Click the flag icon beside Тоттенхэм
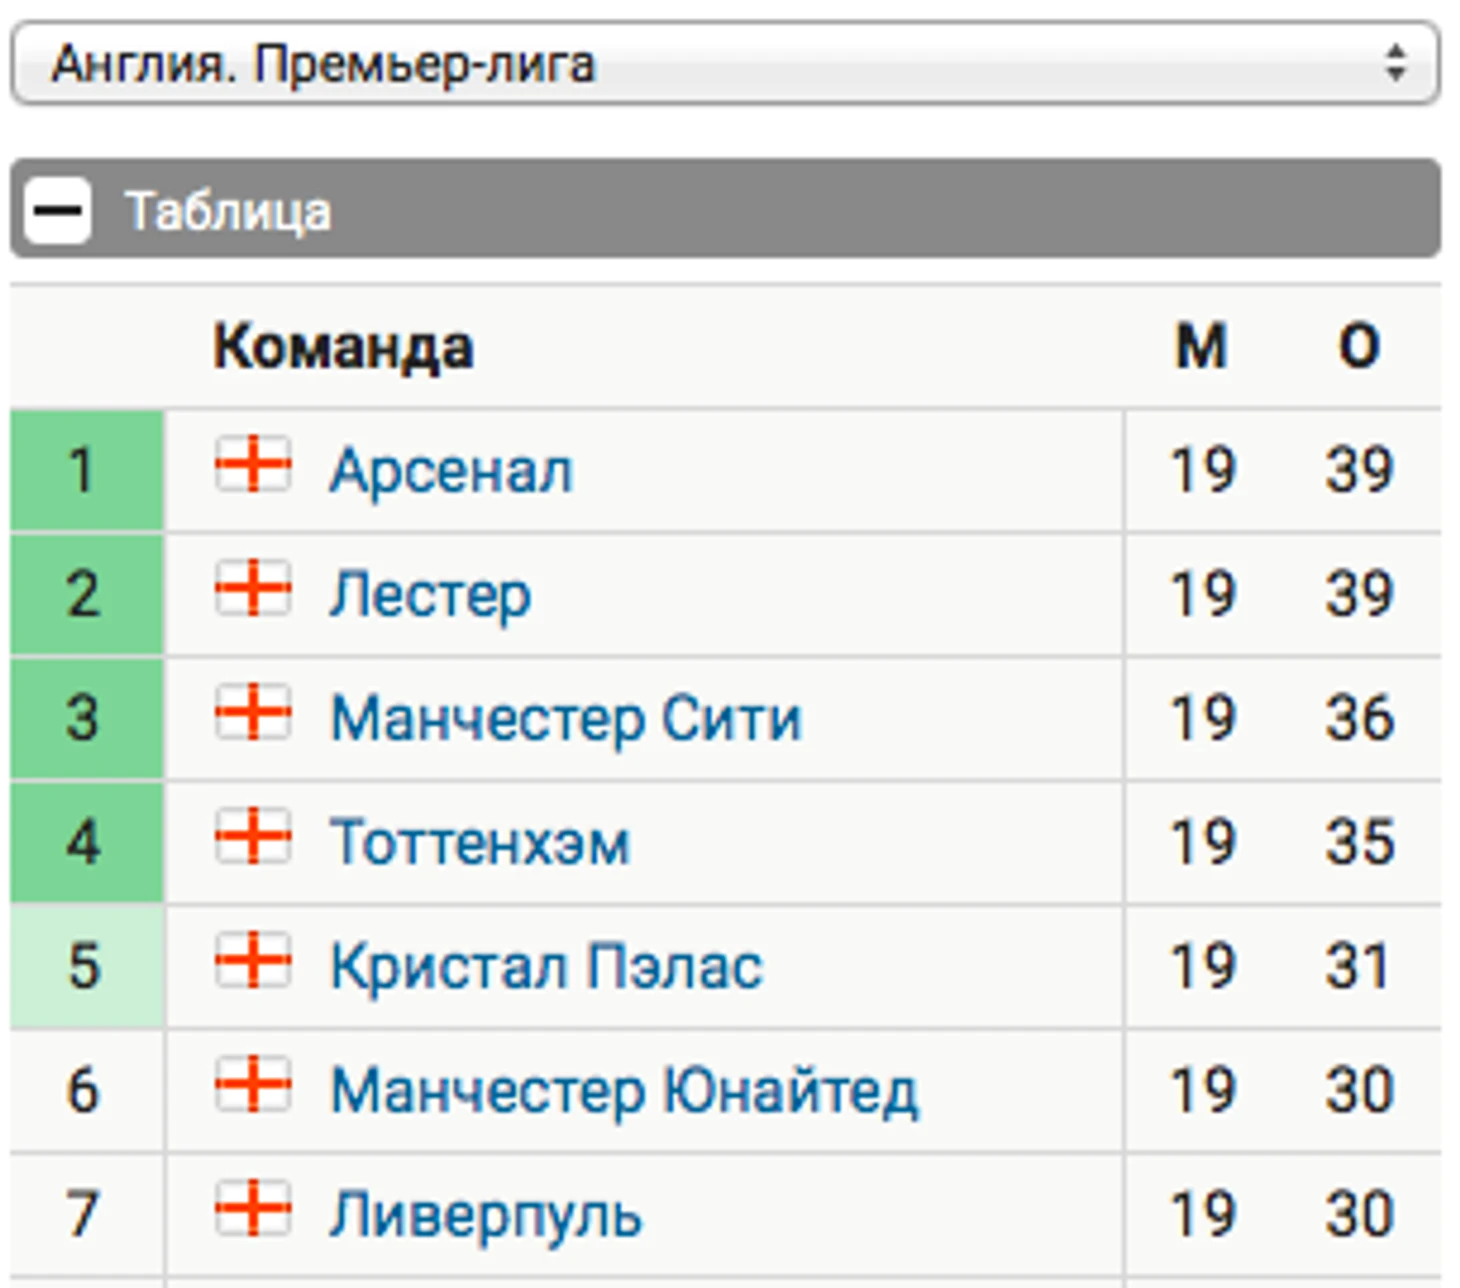Viewport: 1460px width, 1288px height. tap(253, 836)
